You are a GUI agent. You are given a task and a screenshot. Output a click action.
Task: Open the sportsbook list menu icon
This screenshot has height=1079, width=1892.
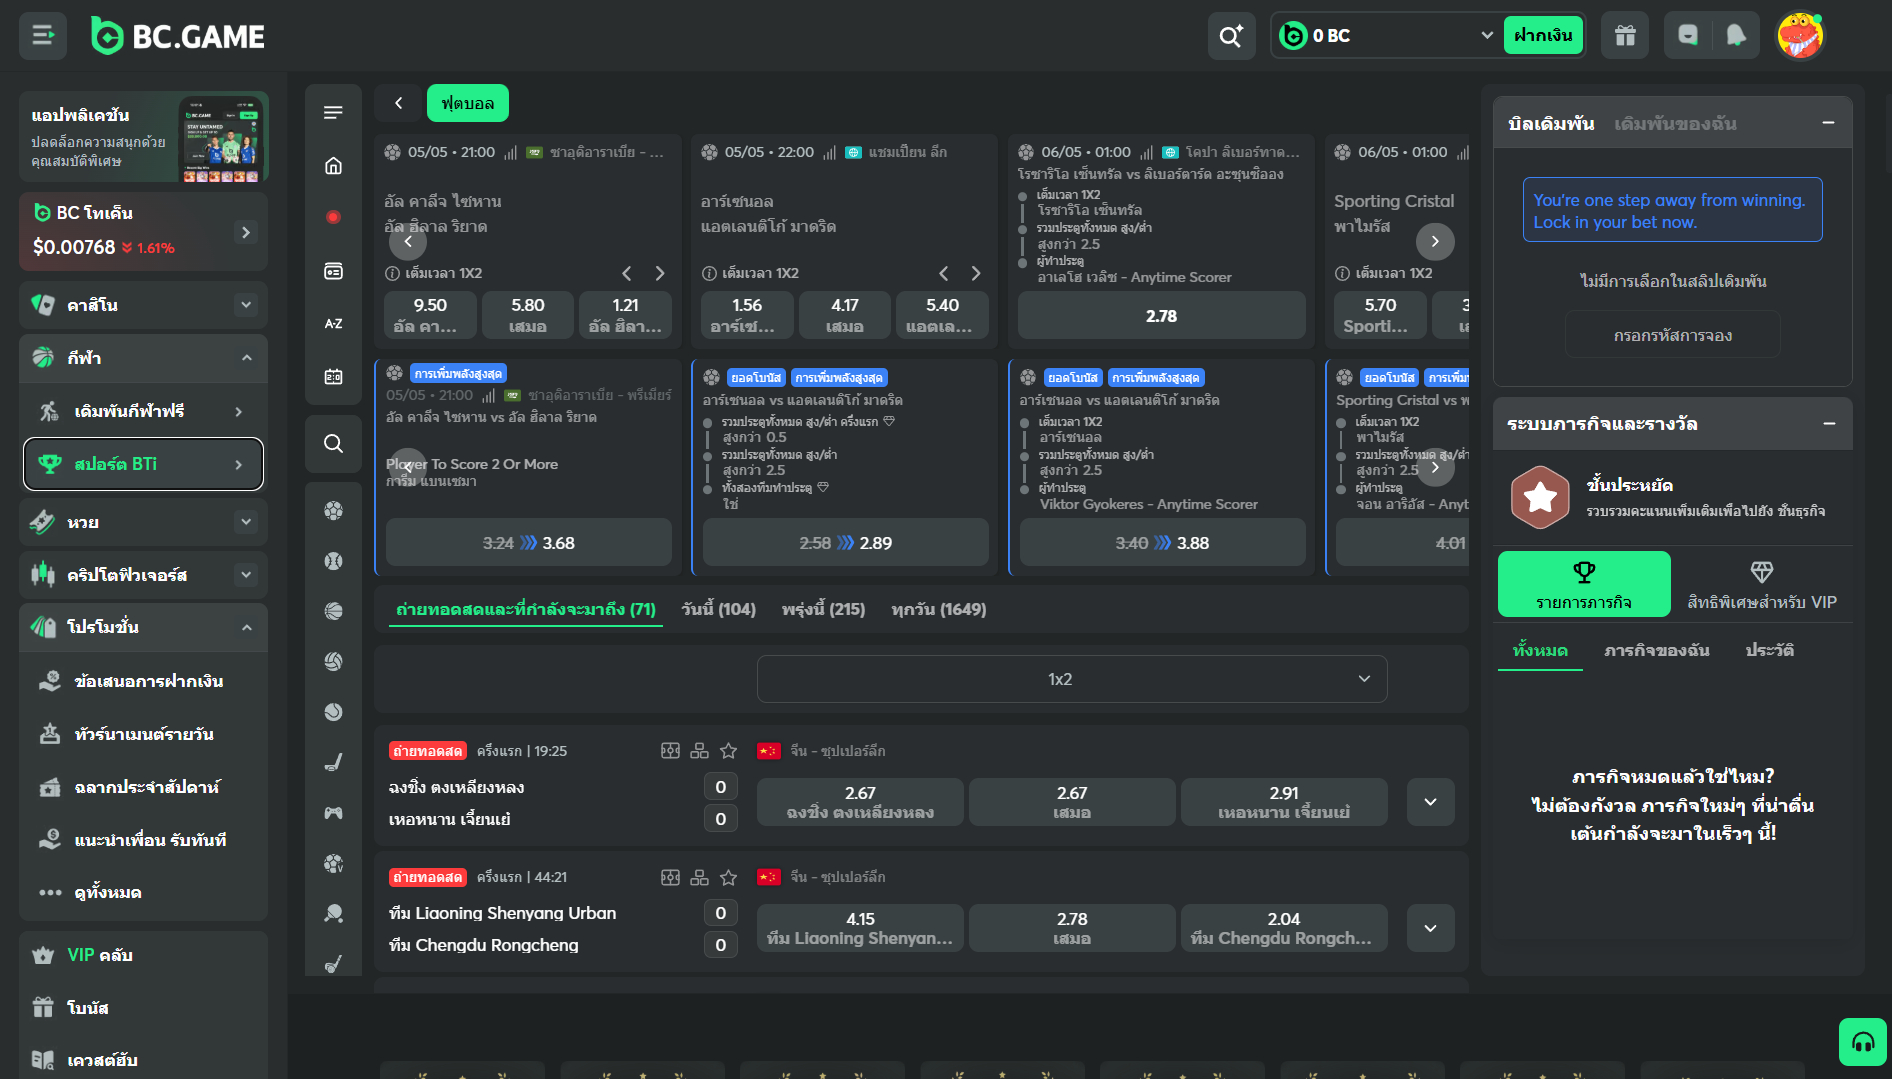pyautogui.click(x=333, y=113)
